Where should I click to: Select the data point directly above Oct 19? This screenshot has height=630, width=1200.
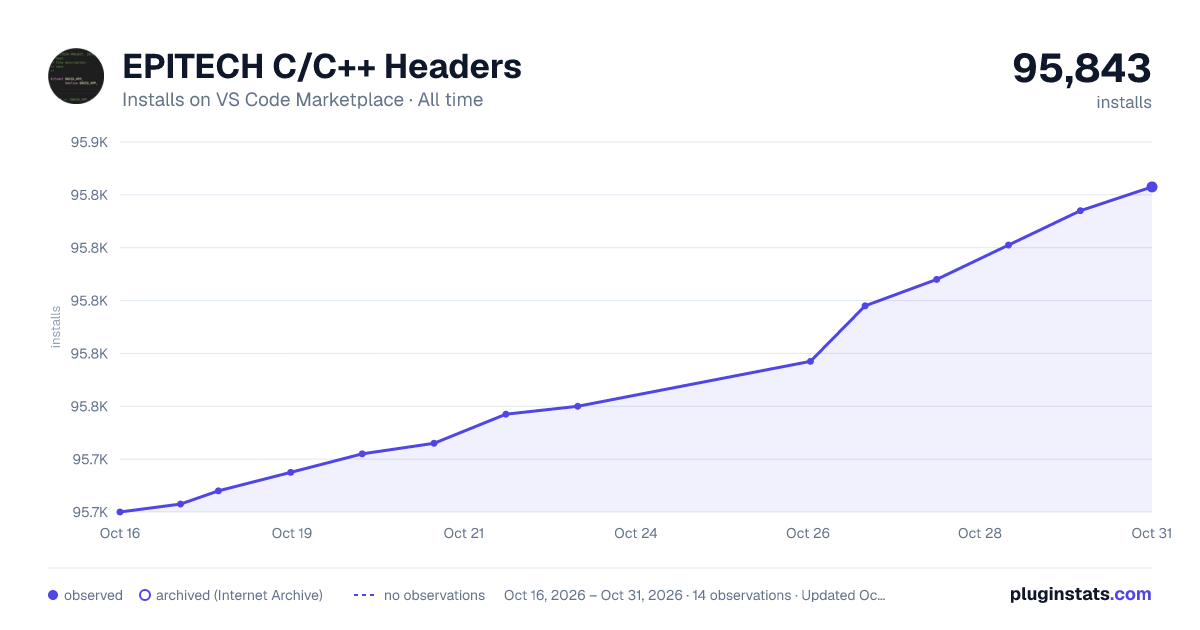(x=291, y=472)
